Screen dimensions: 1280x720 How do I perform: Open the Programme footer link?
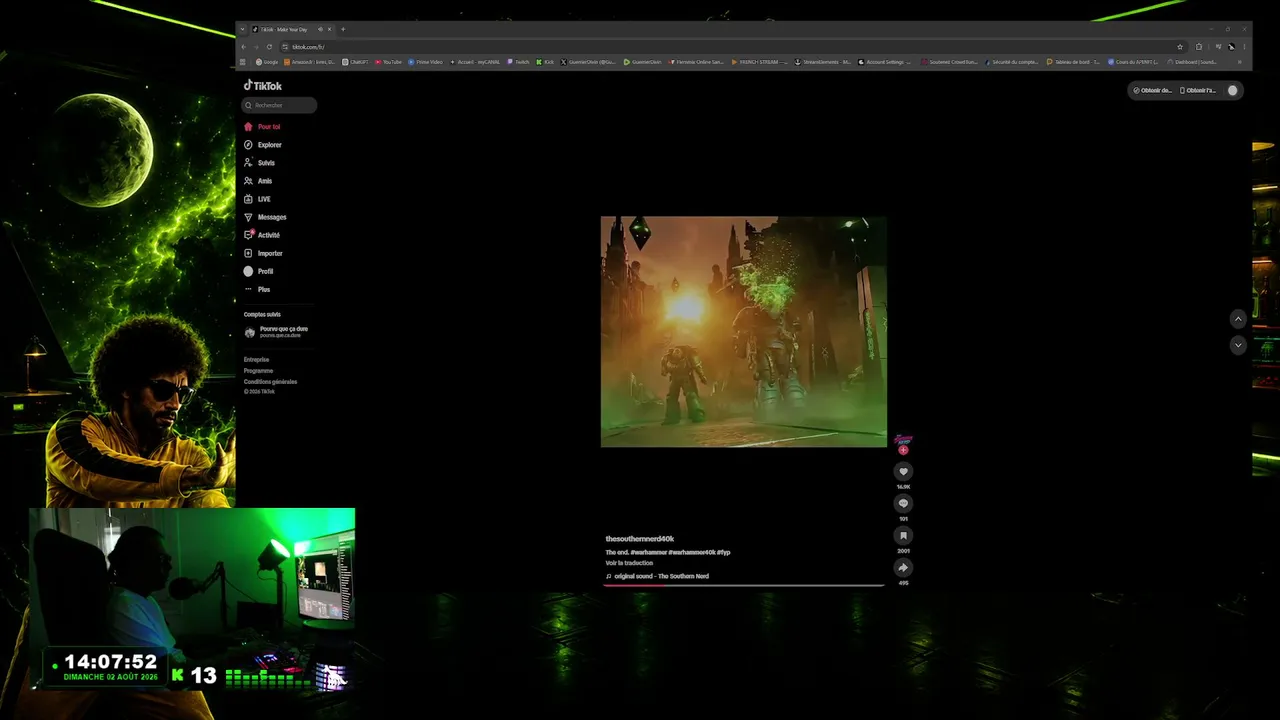(x=258, y=370)
